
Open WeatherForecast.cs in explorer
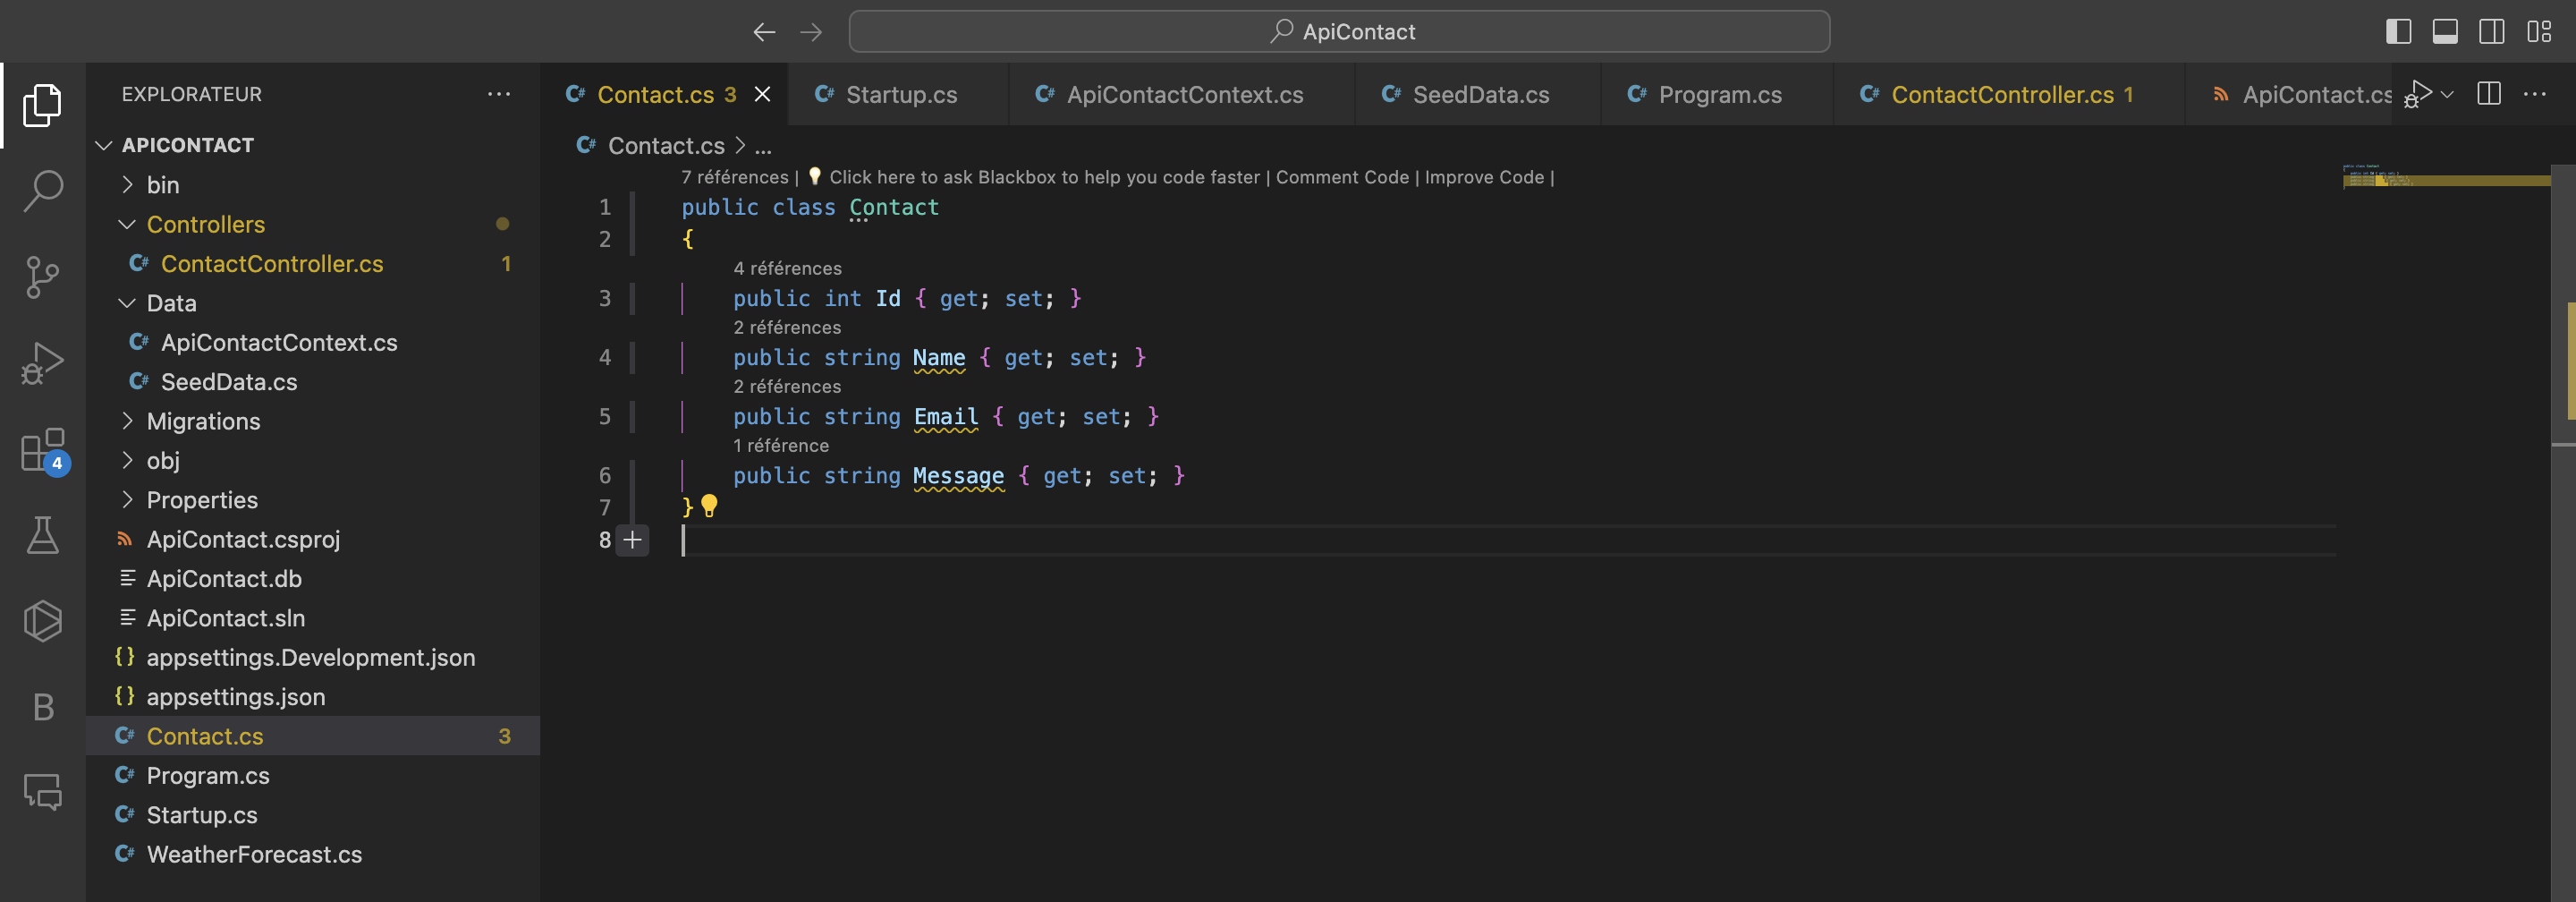tap(314, 854)
